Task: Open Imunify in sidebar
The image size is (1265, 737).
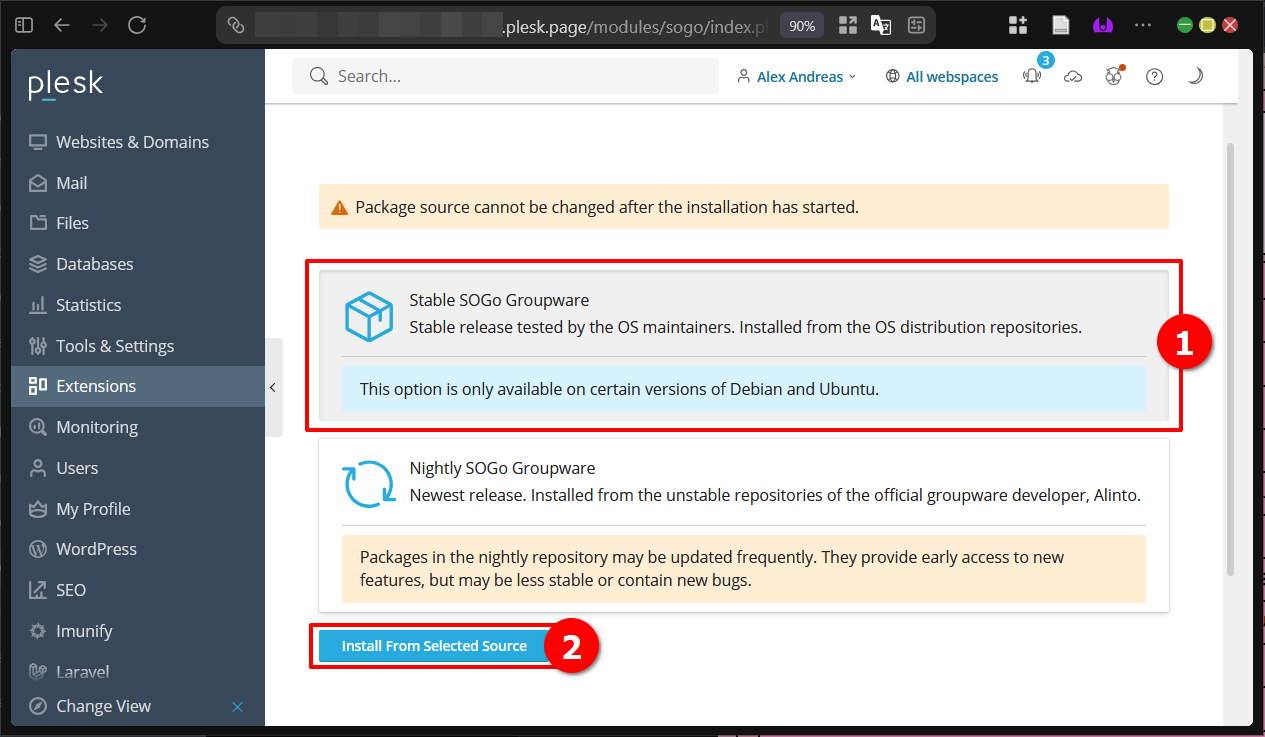Action: (x=138, y=631)
